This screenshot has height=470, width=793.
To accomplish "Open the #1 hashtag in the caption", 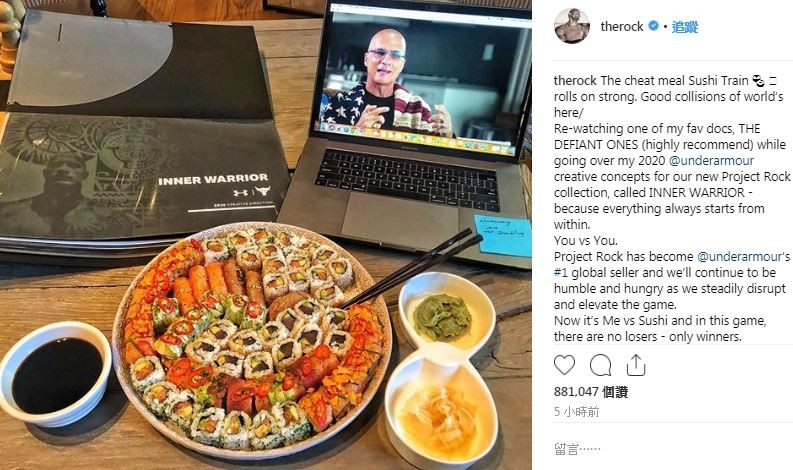I will pyautogui.click(x=561, y=273).
